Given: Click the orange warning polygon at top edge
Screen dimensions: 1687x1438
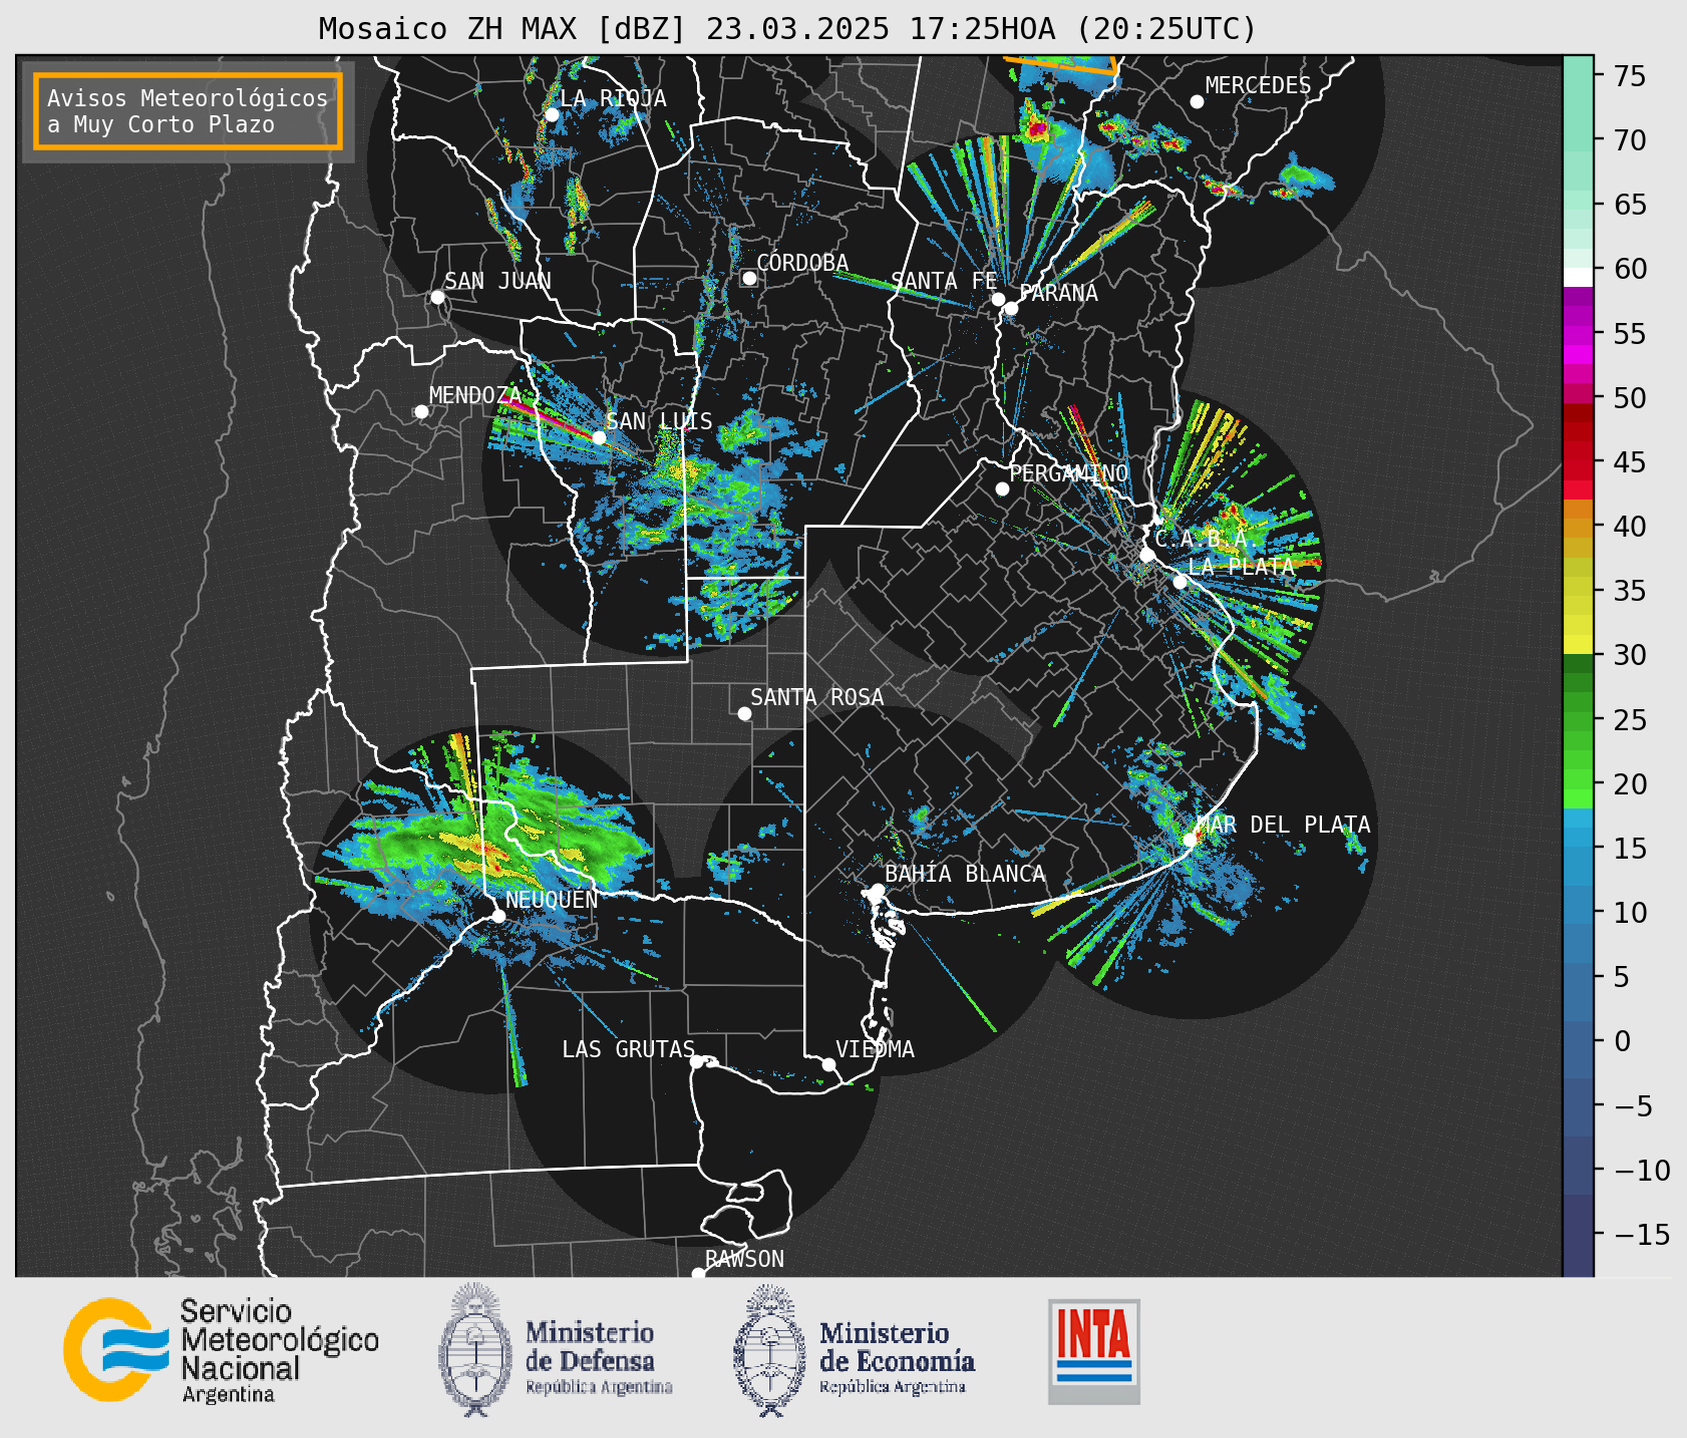Looking at the screenshot, I should click(x=1060, y=64).
